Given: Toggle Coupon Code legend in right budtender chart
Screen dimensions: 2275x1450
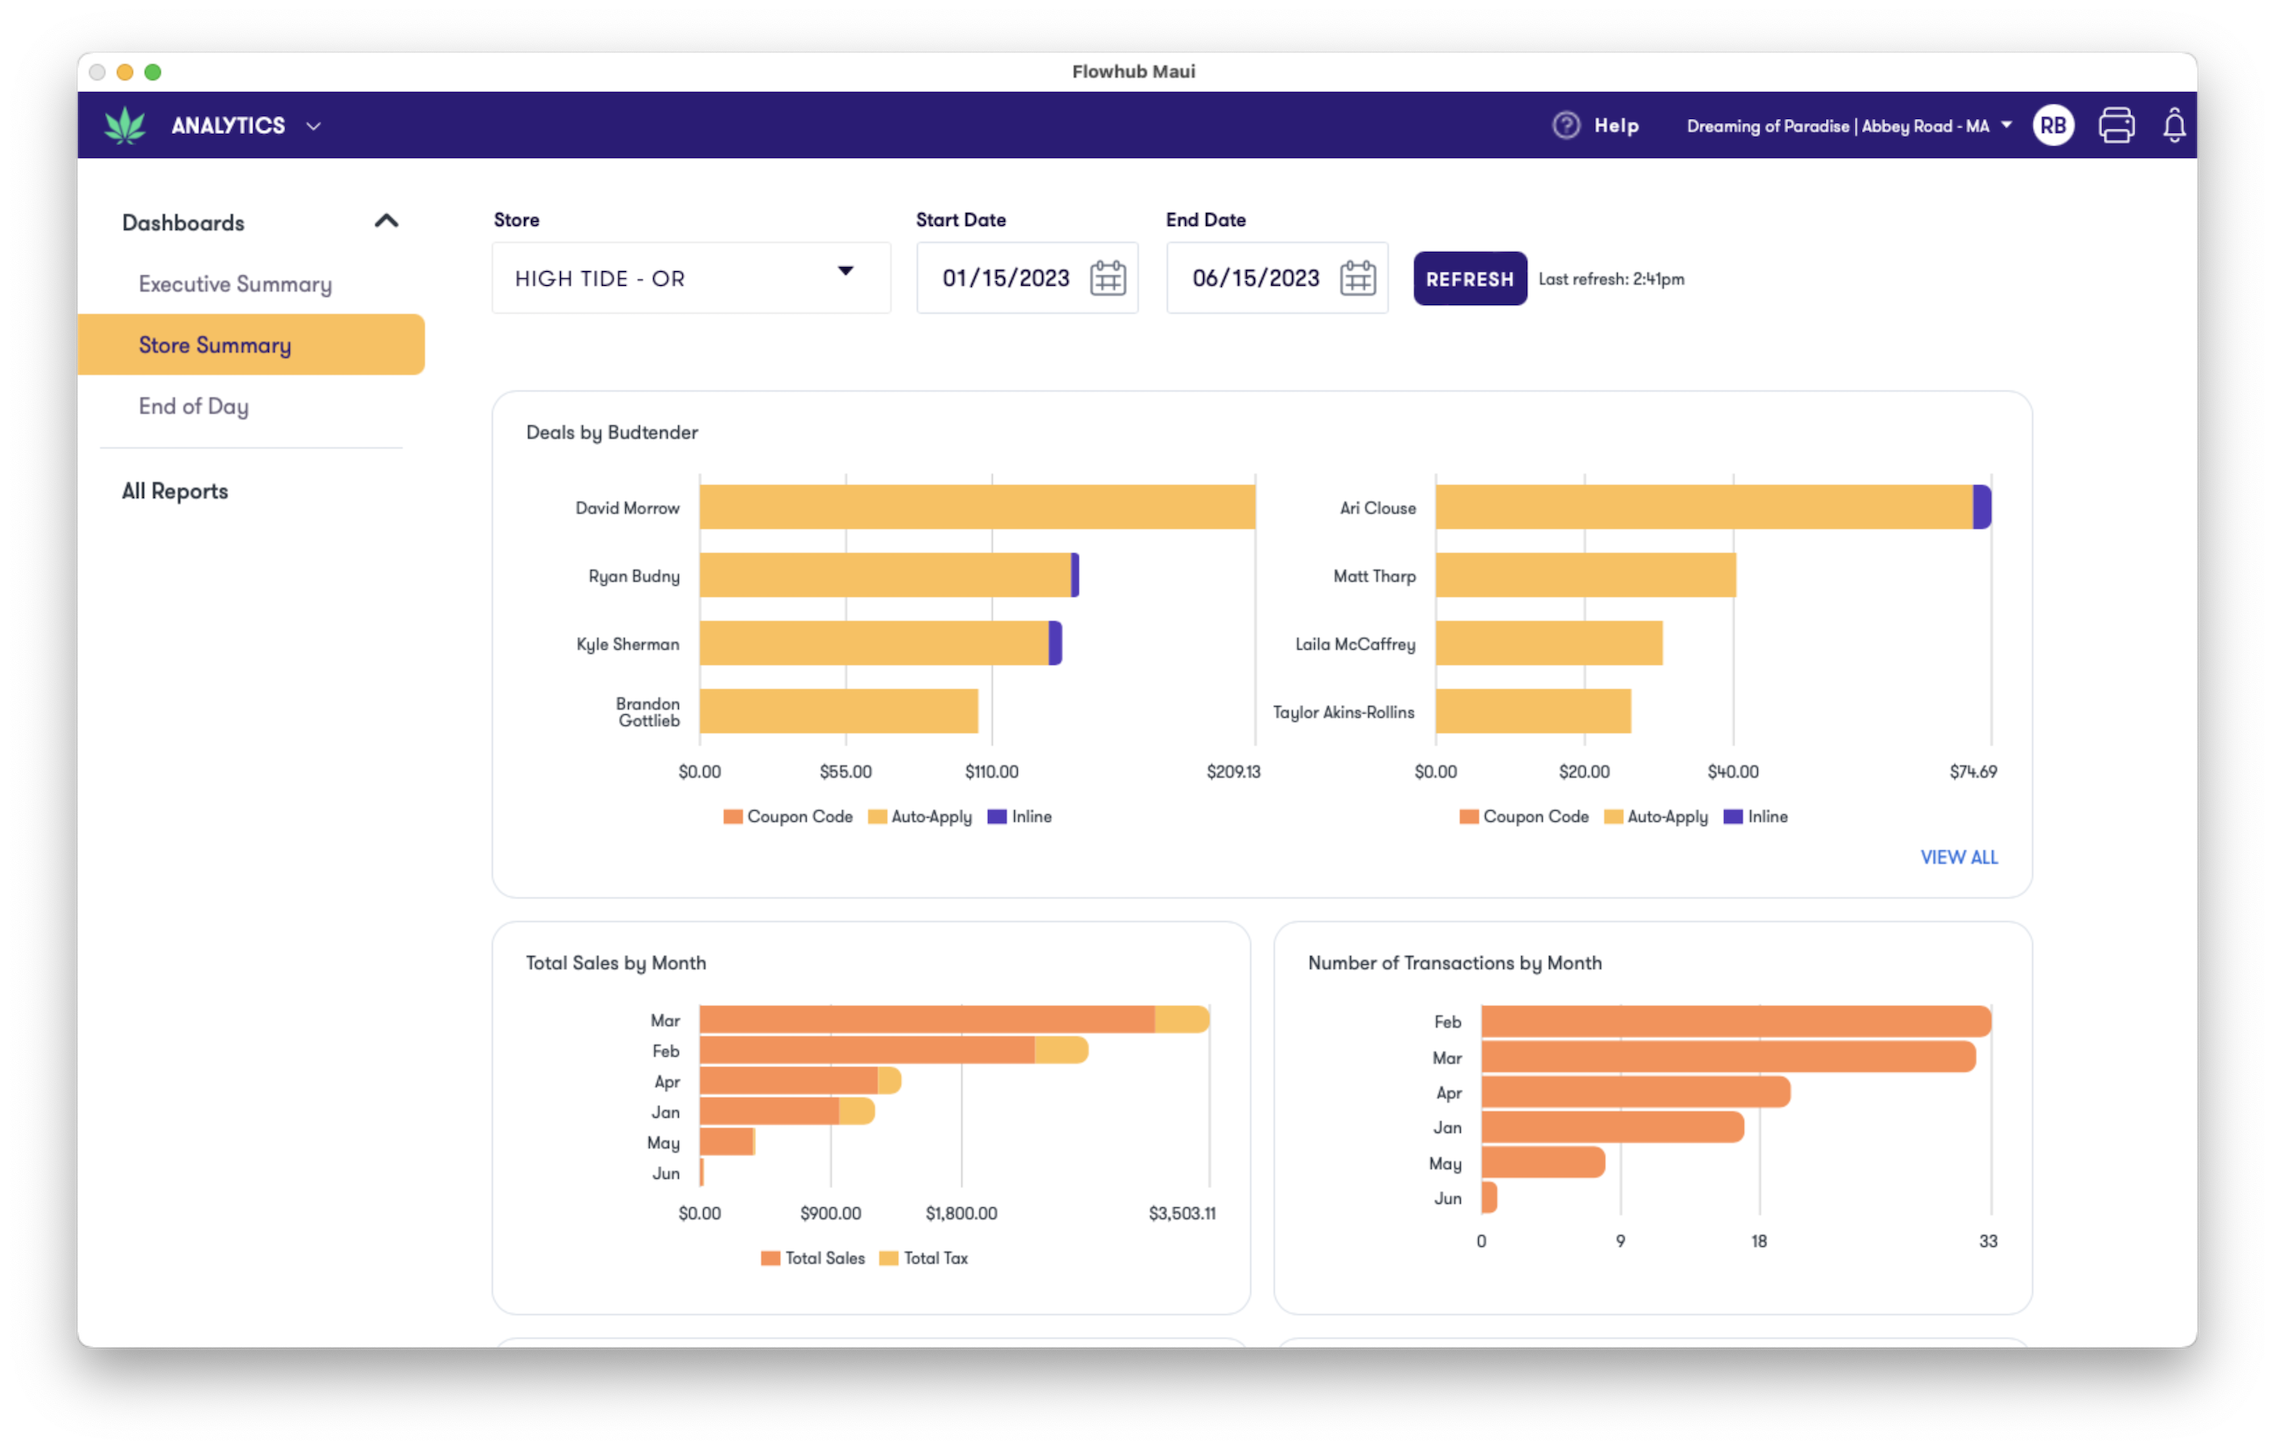Looking at the screenshot, I should (1524, 817).
